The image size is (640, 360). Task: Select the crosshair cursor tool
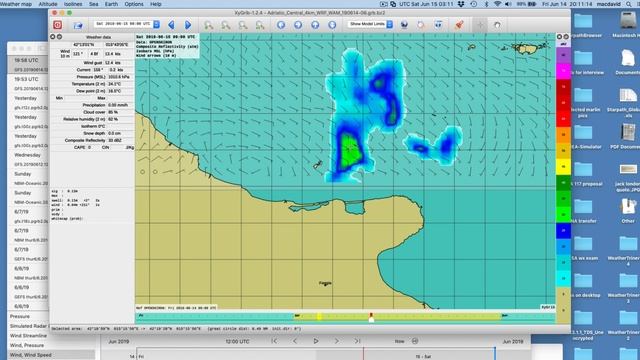480,25
